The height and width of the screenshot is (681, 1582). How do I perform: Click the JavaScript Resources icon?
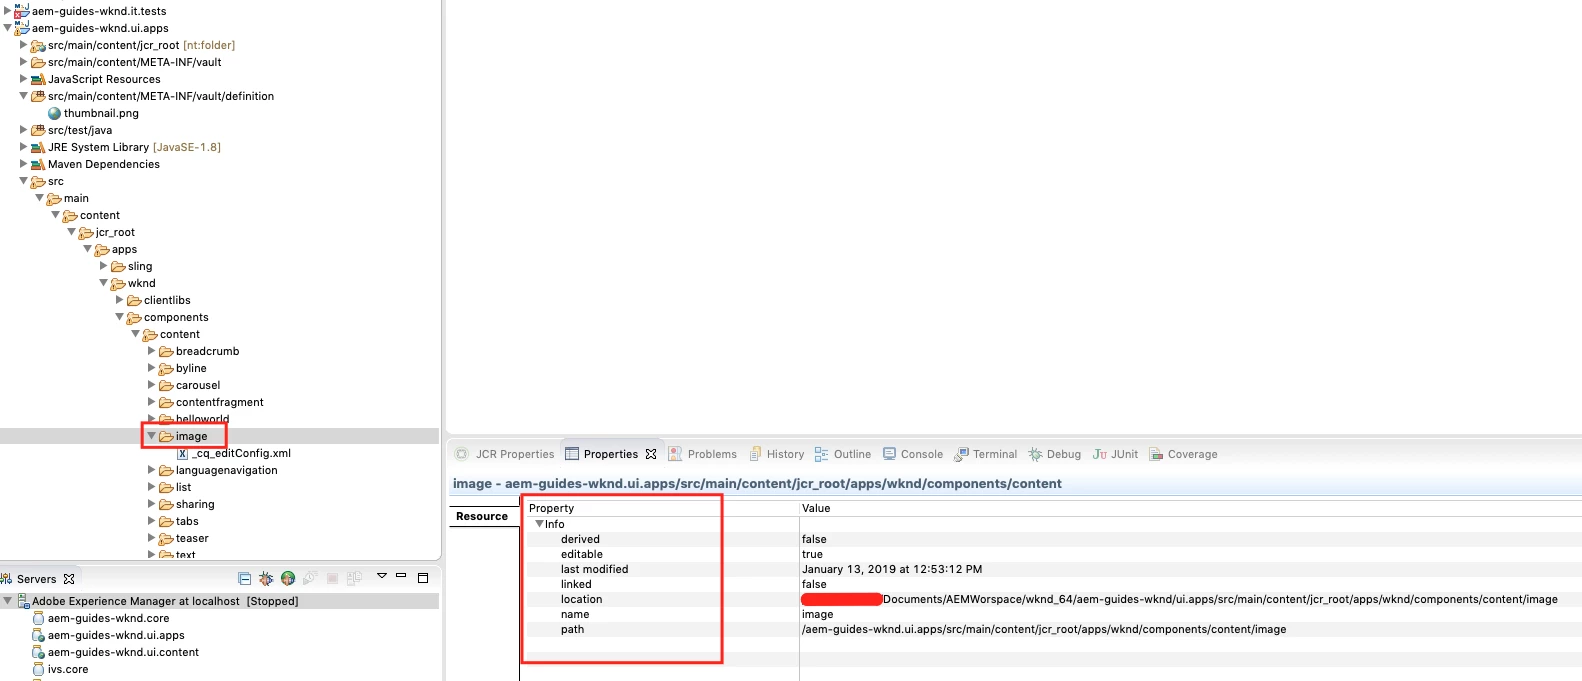(38, 79)
